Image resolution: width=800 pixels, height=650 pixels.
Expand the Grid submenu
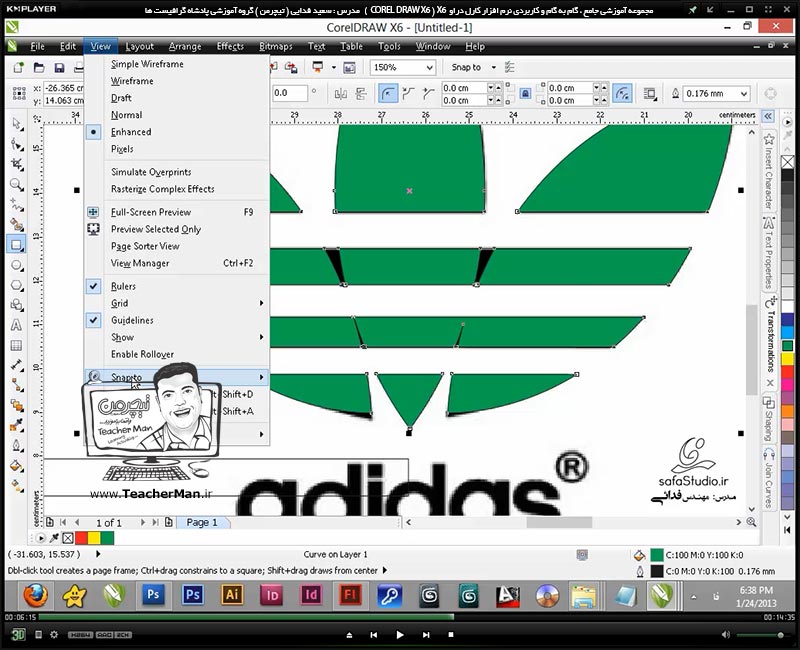[176, 303]
